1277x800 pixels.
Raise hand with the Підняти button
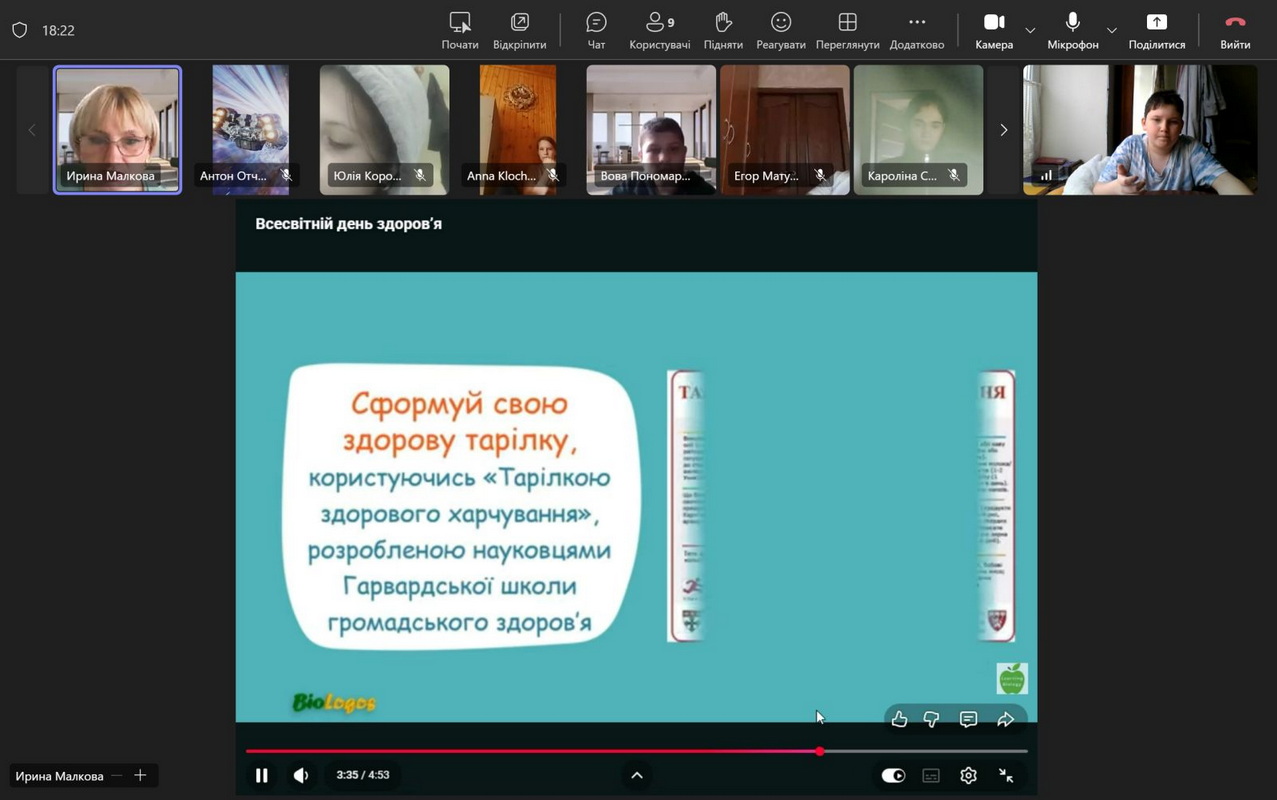(723, 30)
